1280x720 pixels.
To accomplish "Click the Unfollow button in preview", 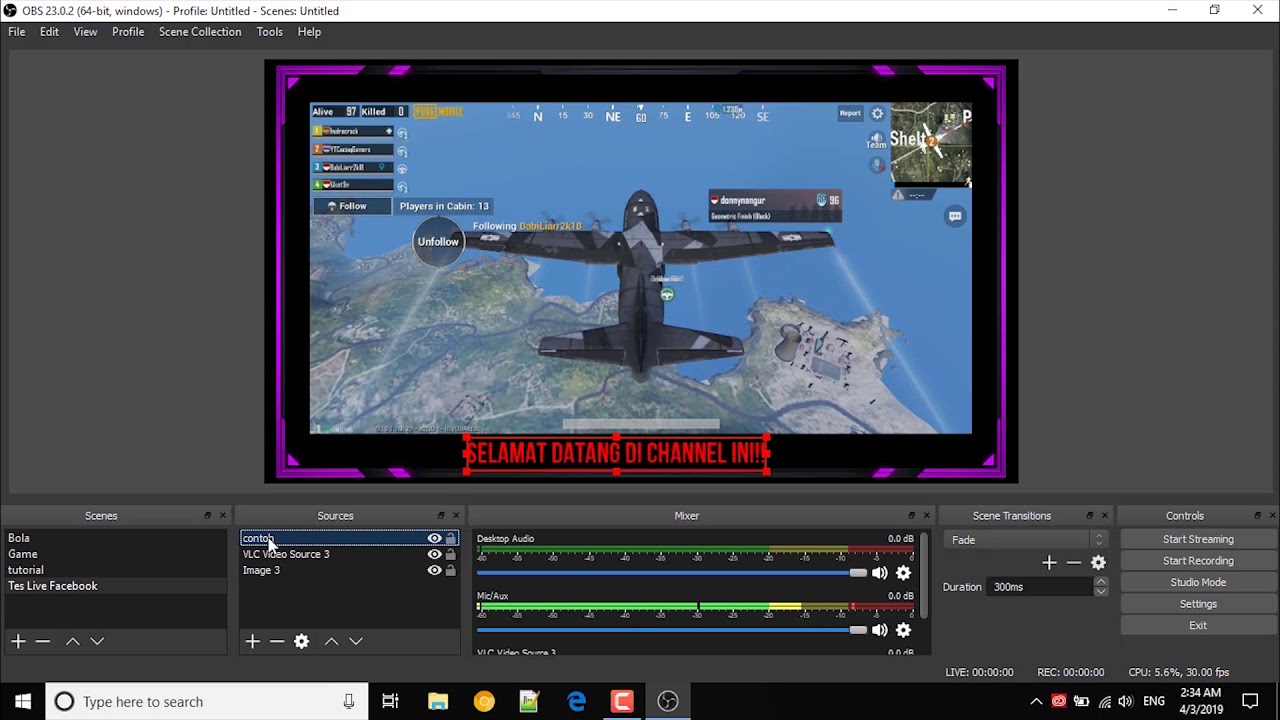I will point(438,242).
